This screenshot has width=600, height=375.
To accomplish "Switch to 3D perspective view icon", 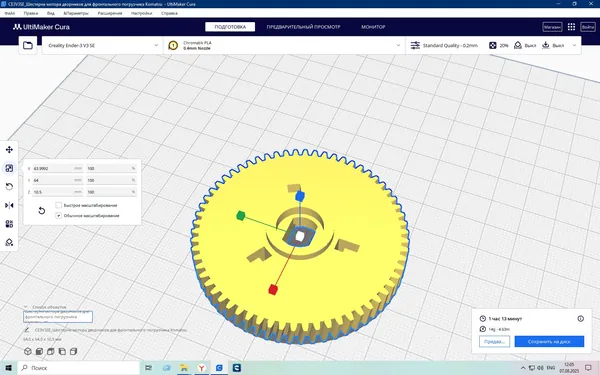I will [28, 351].
